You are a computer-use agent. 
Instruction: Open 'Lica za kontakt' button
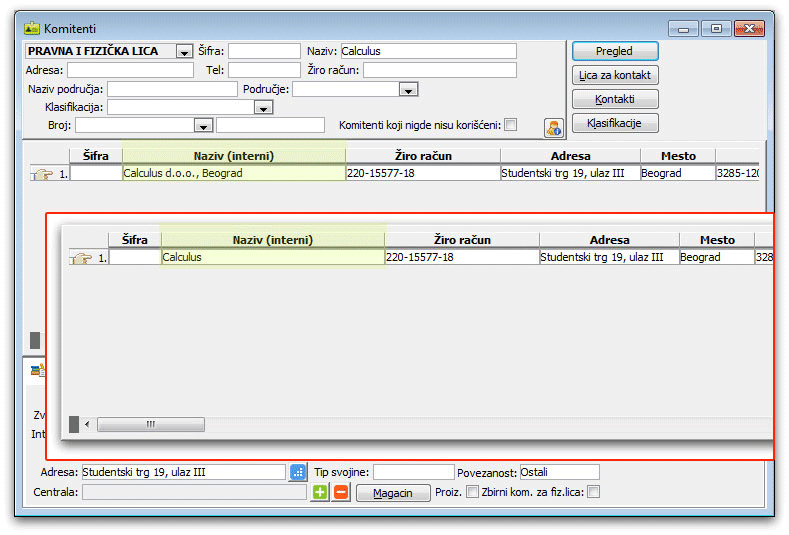(x=615, y=75)
